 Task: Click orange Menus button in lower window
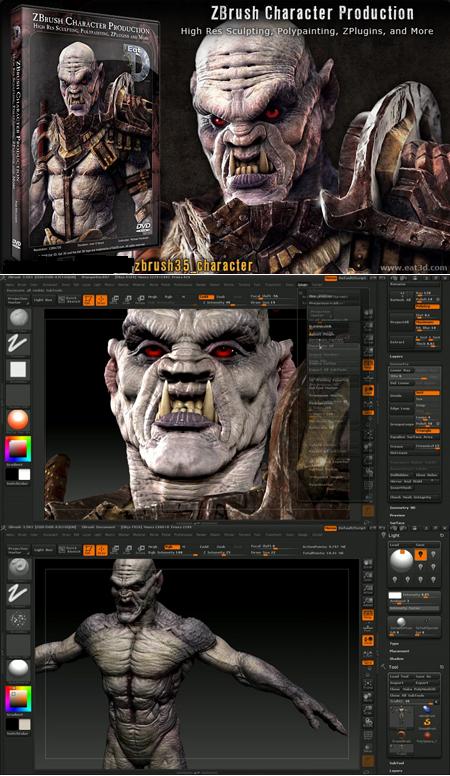click(331, 529)
